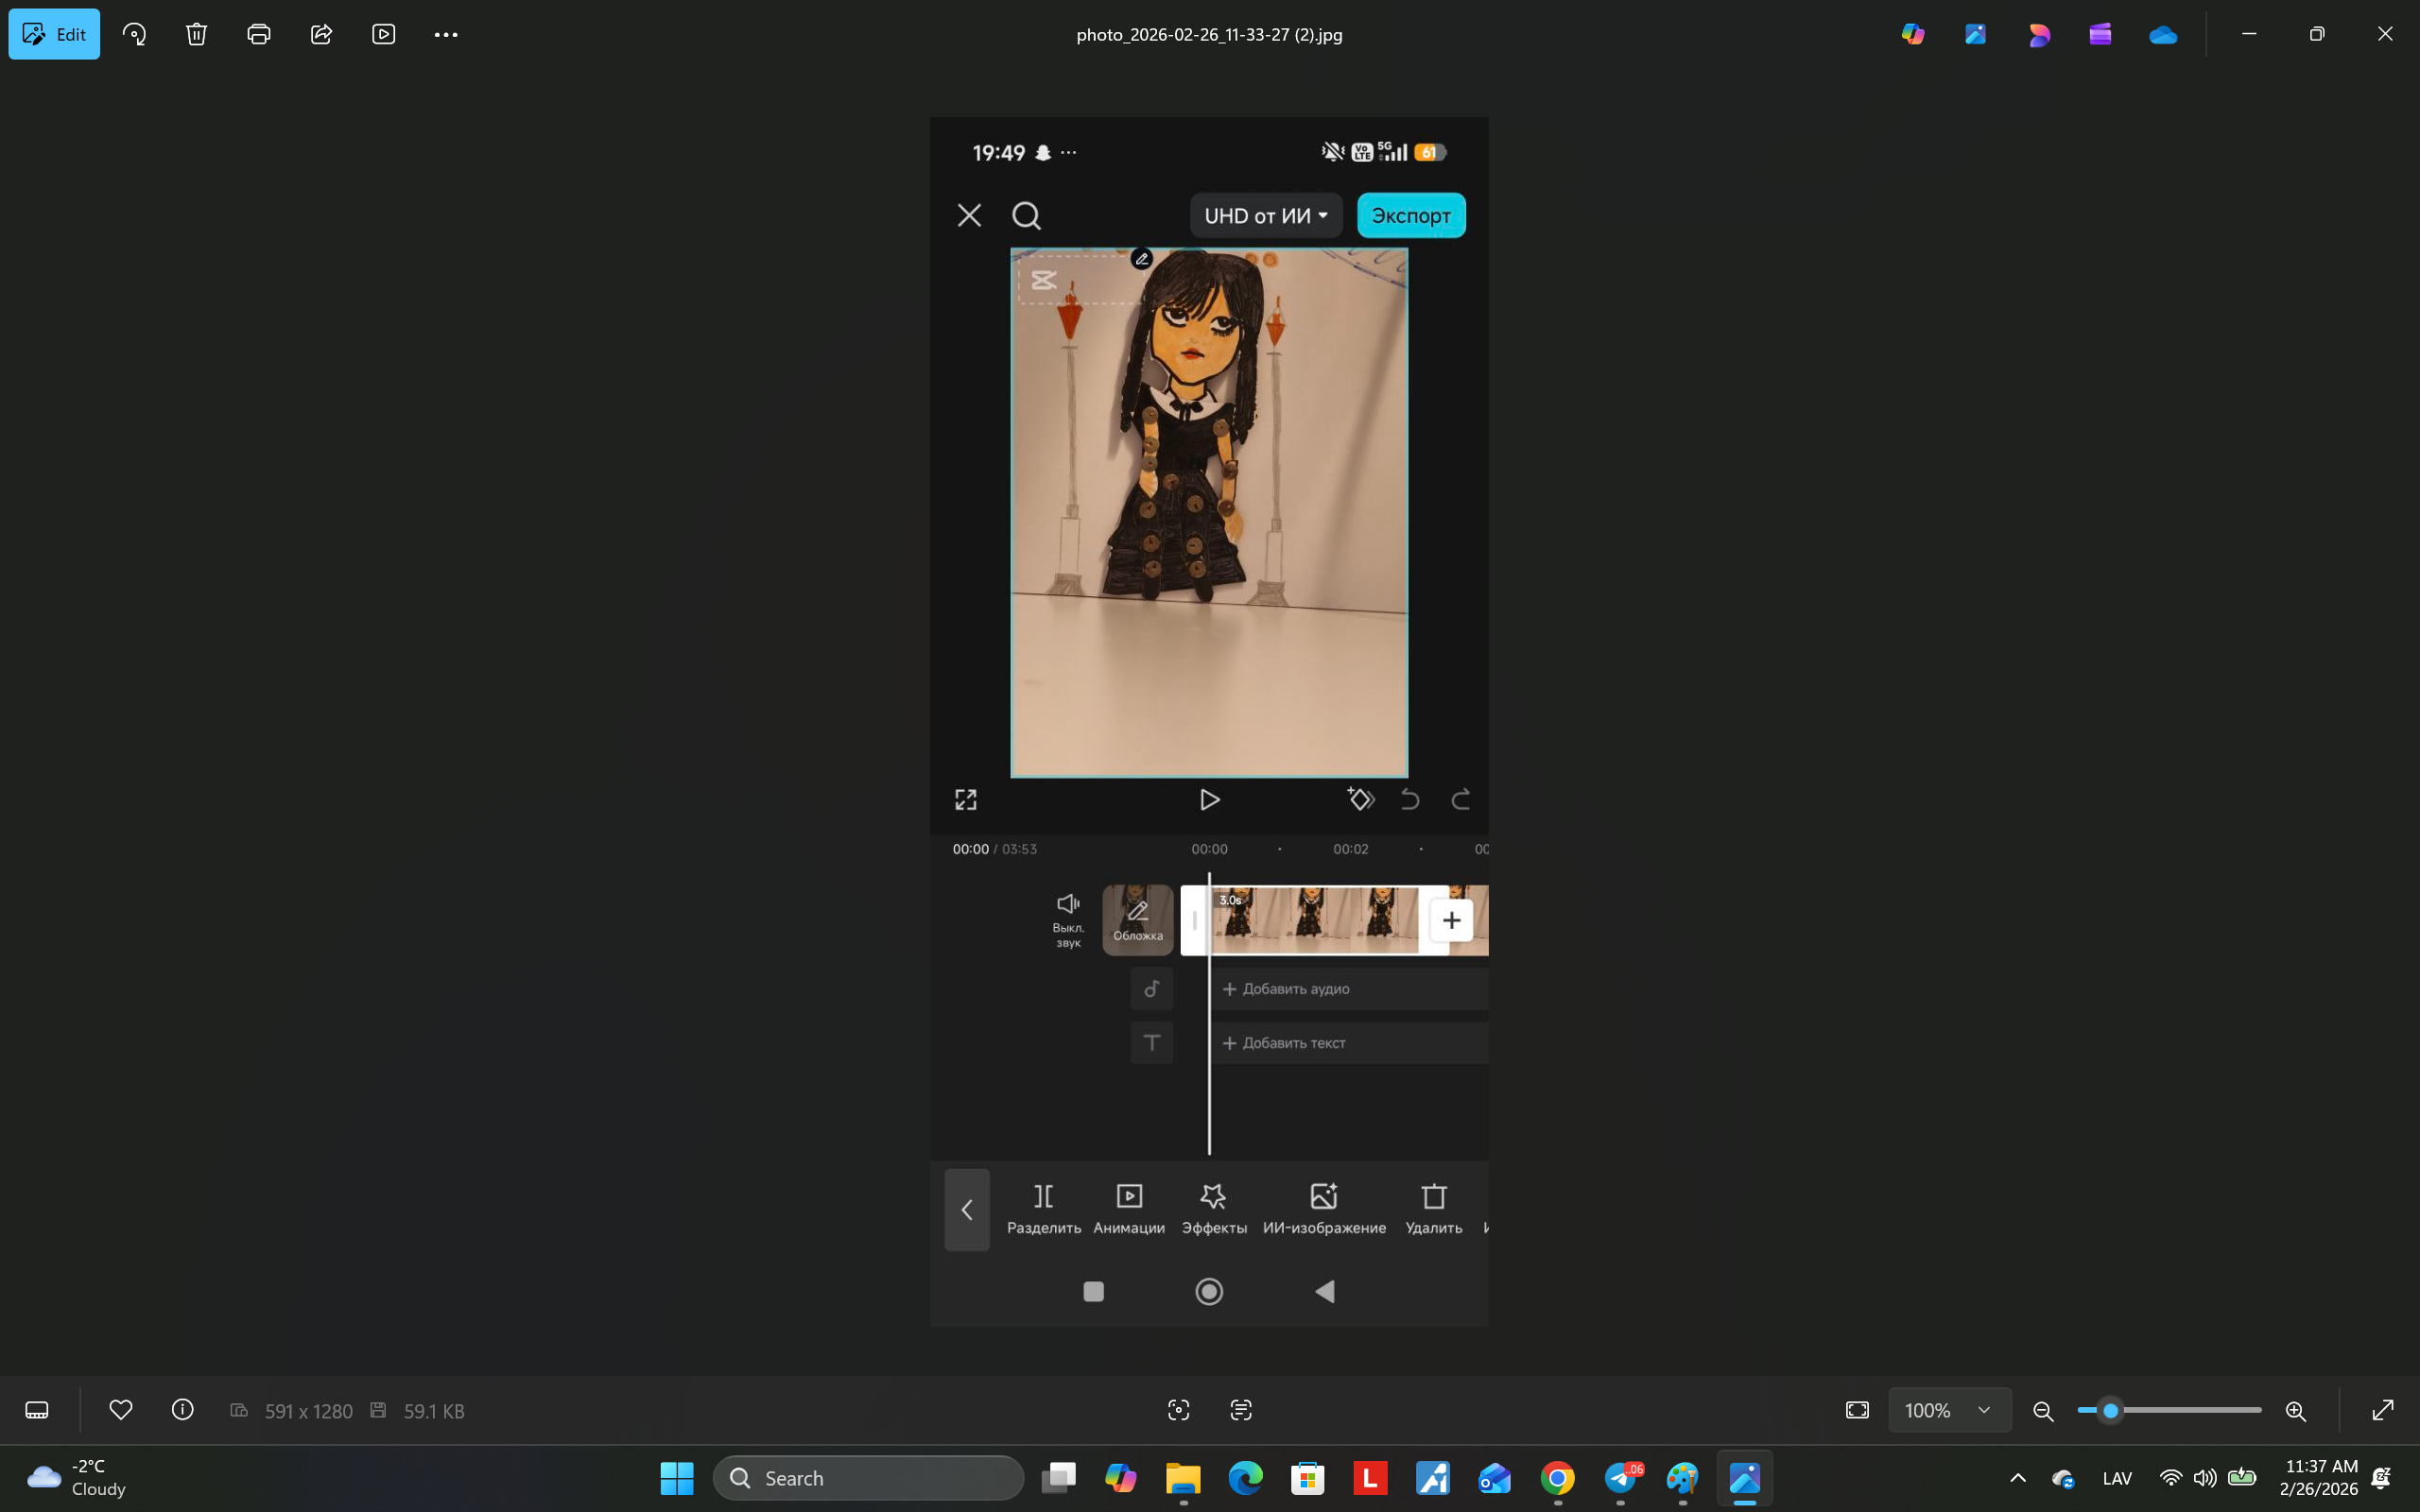Viewport: 2420px width, 1512px height.
Task: Open Microsoft Designer from the title bar
Action: [x=2038, y=34]
